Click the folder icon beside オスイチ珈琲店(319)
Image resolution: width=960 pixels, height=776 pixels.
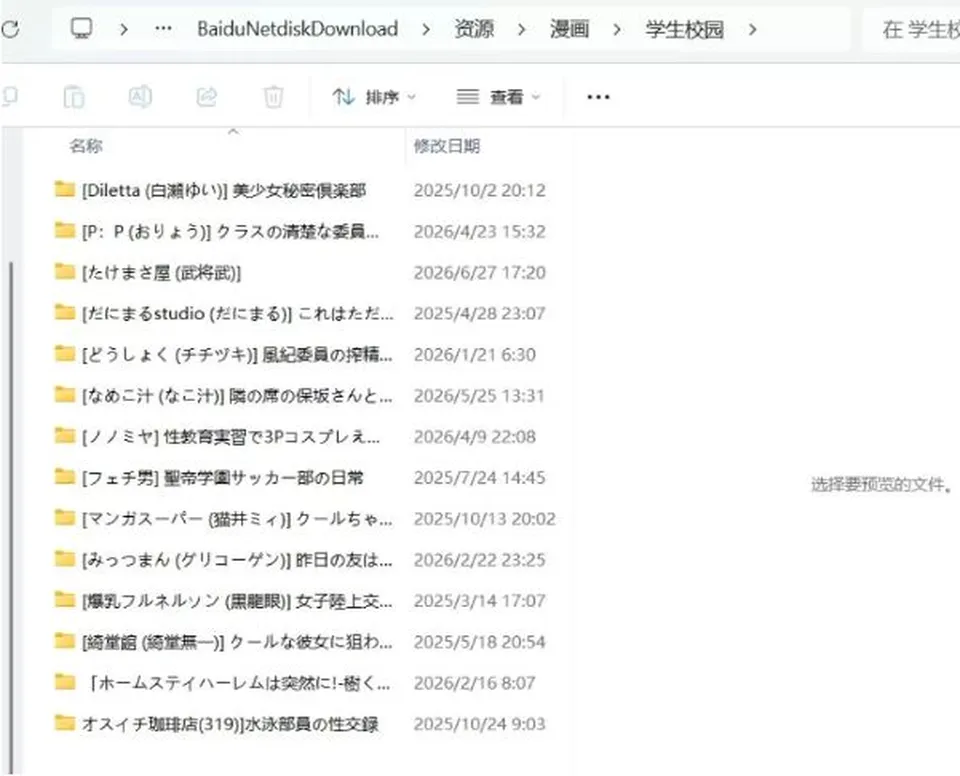(x=64, y=723)
